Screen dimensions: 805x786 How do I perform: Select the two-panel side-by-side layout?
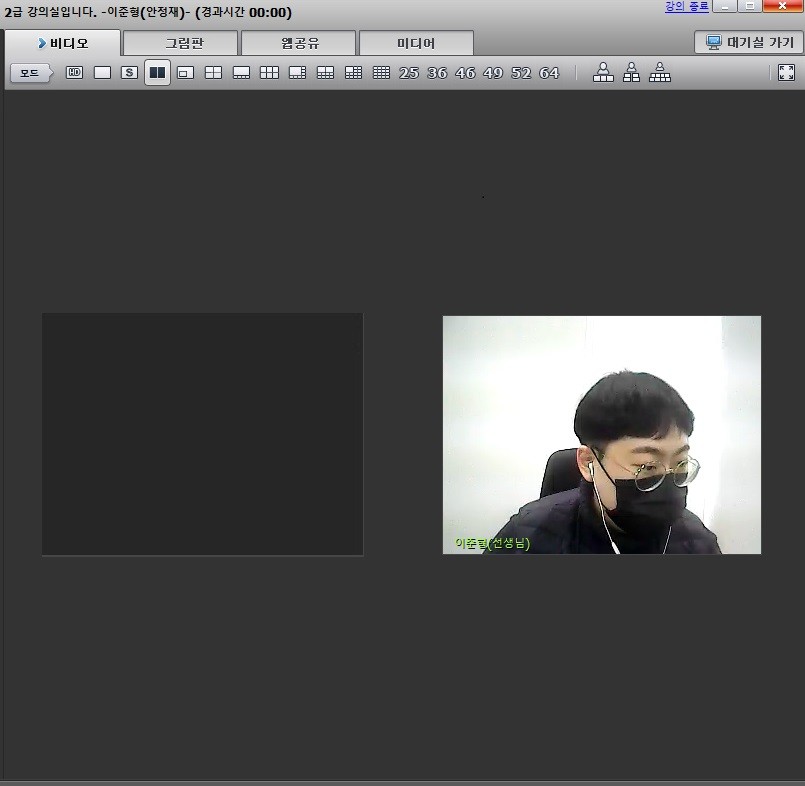tap(157, 73)
